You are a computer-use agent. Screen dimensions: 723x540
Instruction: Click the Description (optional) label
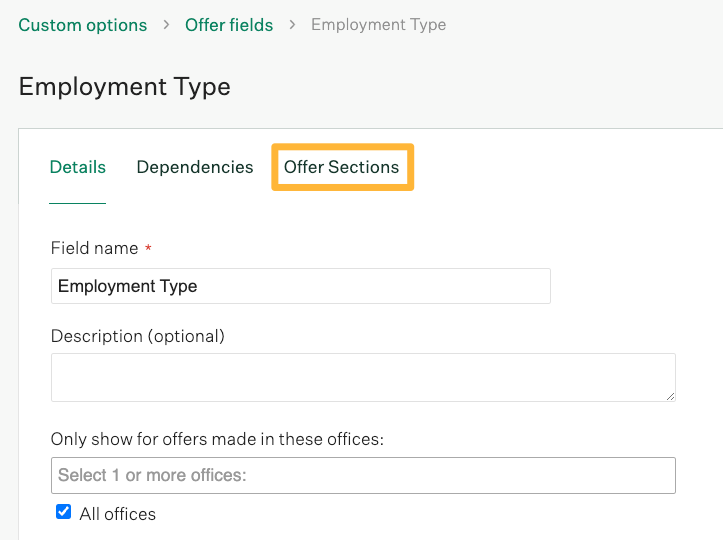138,336
